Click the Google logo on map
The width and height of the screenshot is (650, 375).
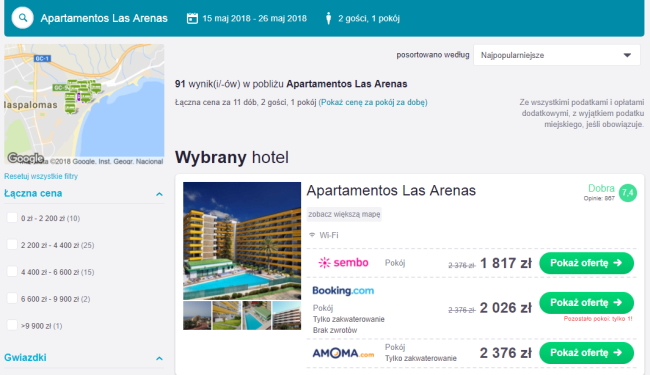[25, 158]
